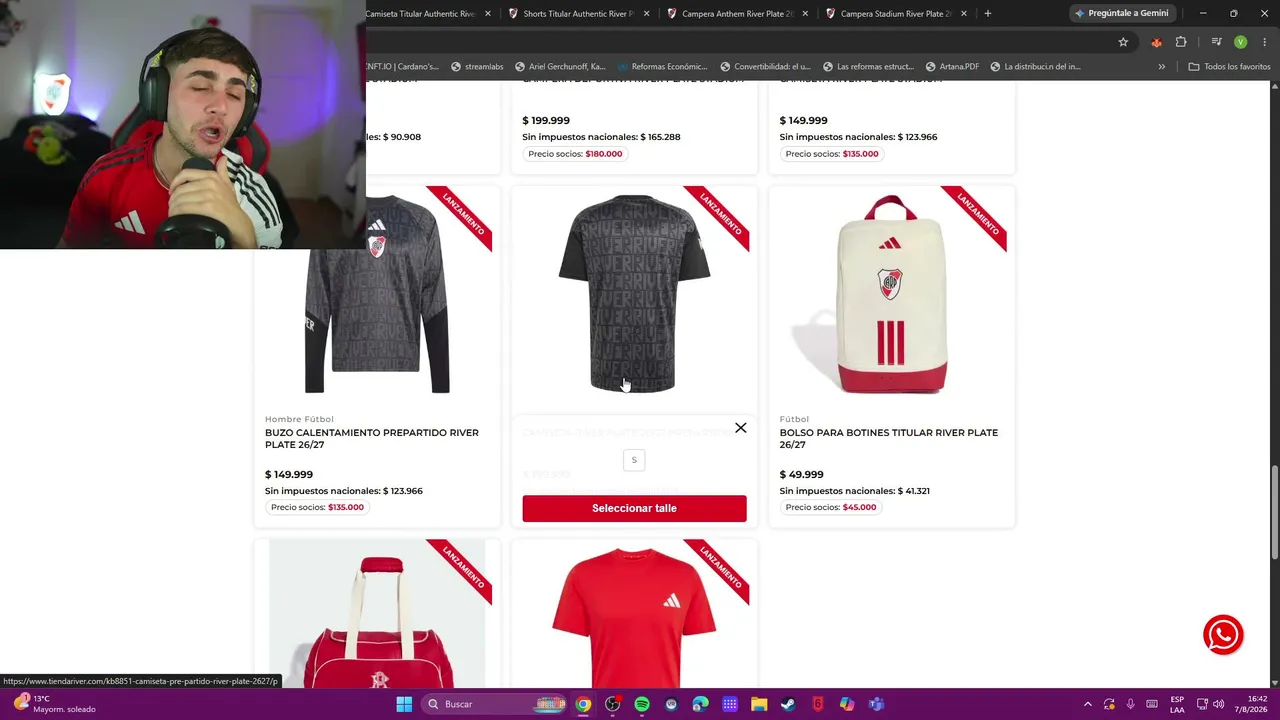1280x720 pixels.
Task: Open the Chrome three-dot menu
Action: [1264, 42]
